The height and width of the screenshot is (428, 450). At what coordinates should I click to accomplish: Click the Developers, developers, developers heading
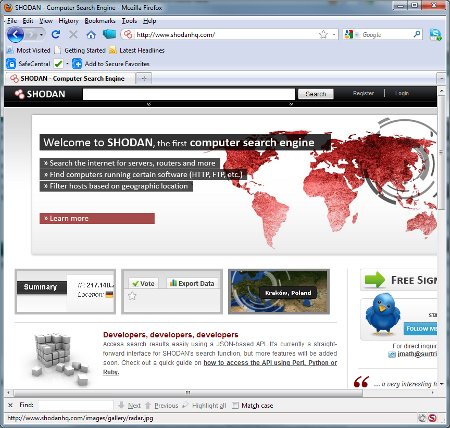[x=171, y=334]
